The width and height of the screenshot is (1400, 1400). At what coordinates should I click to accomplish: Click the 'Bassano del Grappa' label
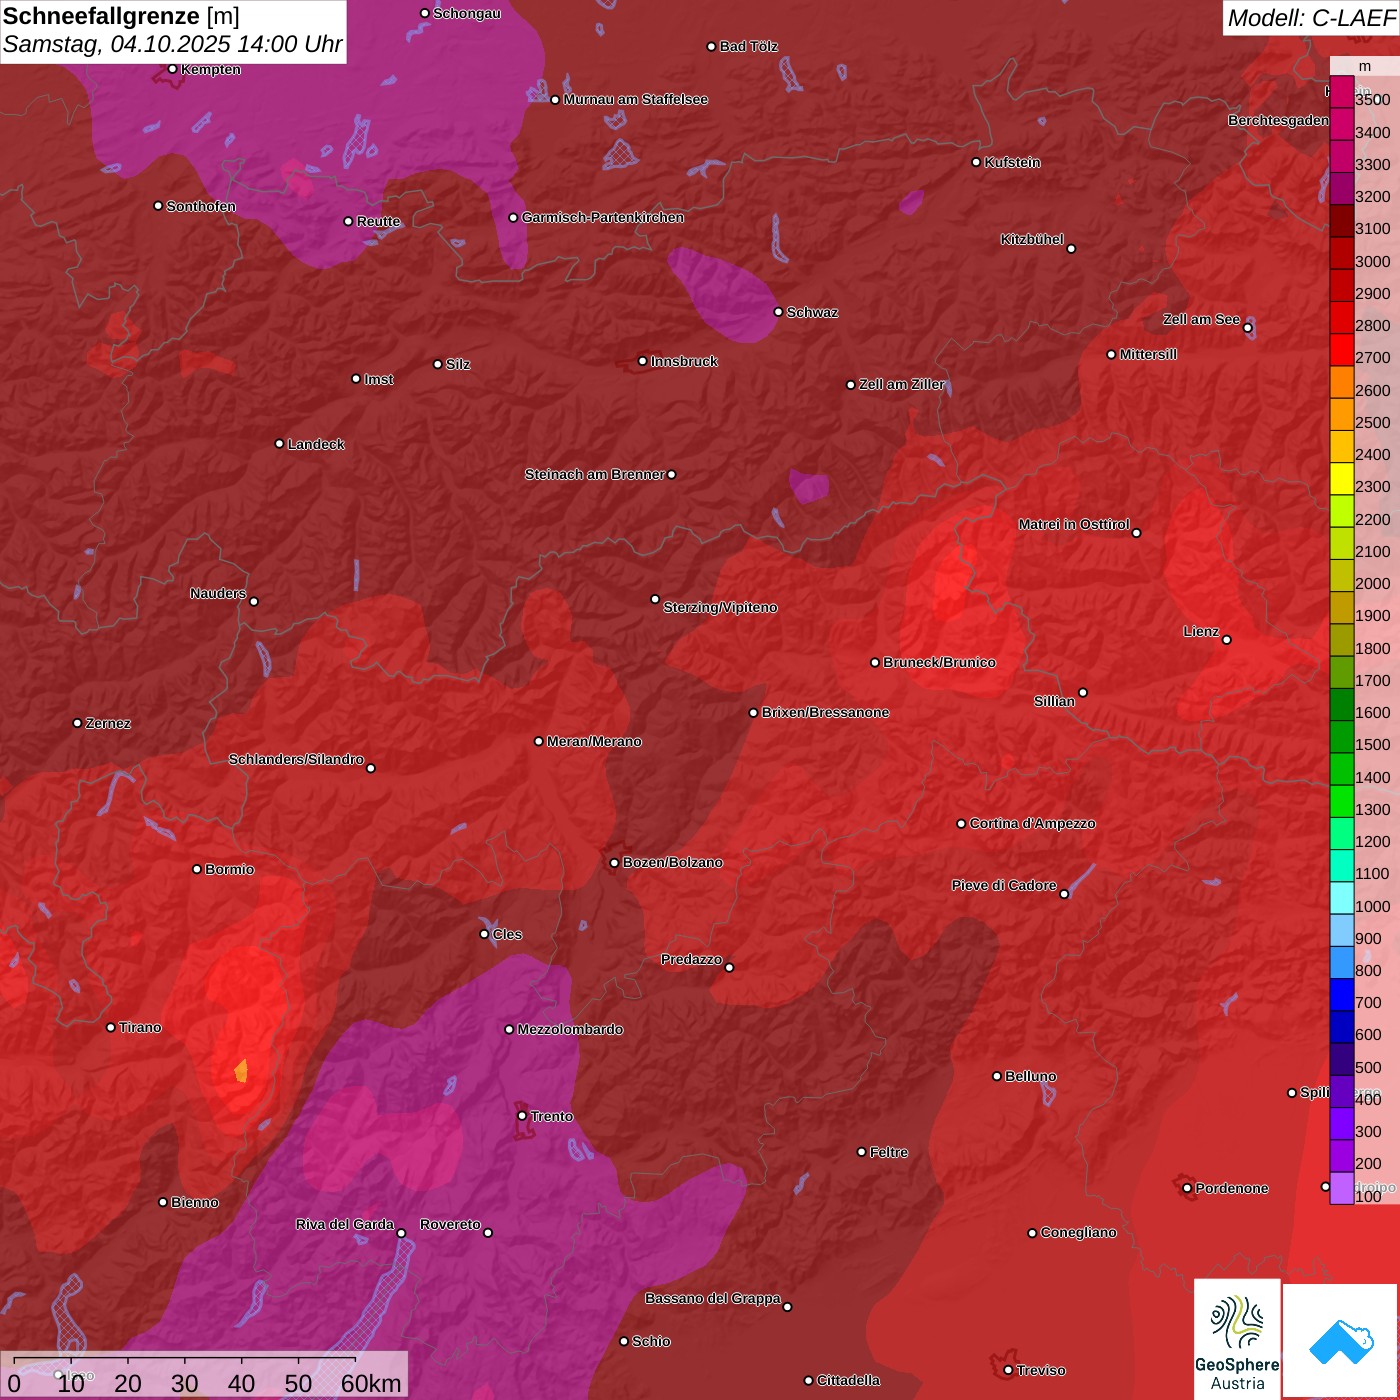(713, 1298)
